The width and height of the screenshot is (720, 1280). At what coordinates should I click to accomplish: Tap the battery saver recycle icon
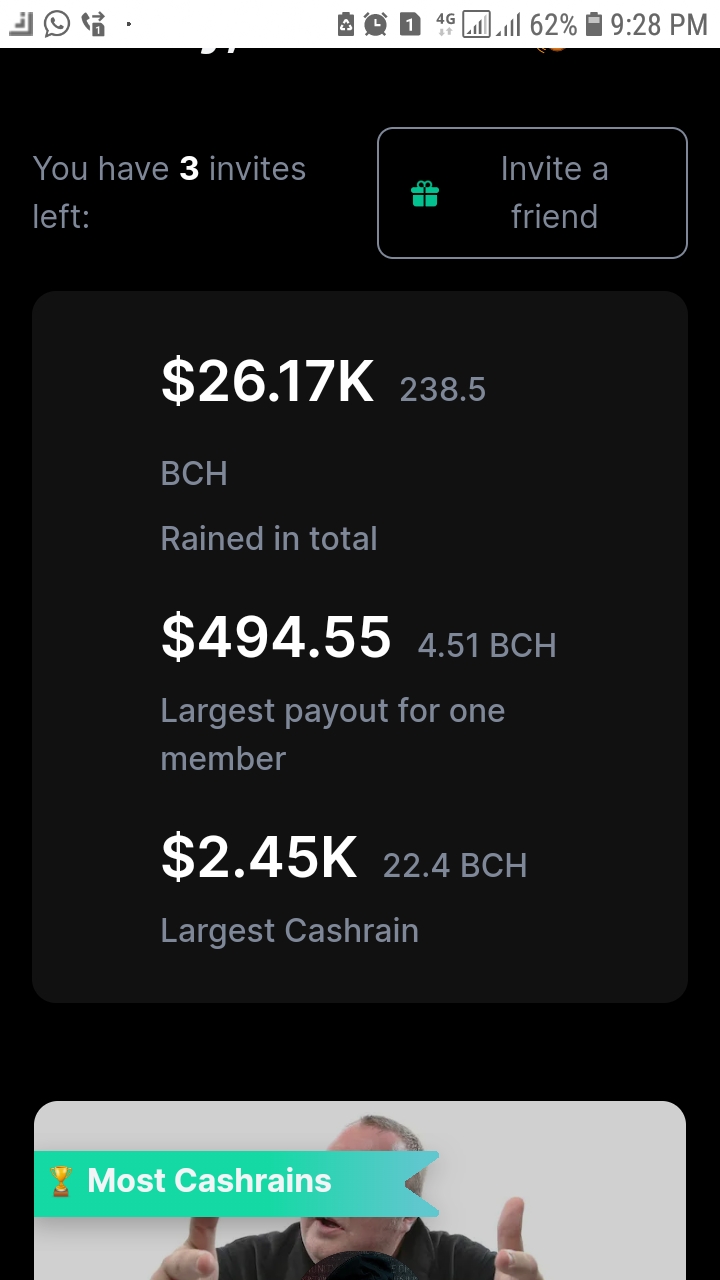point(346,24)
